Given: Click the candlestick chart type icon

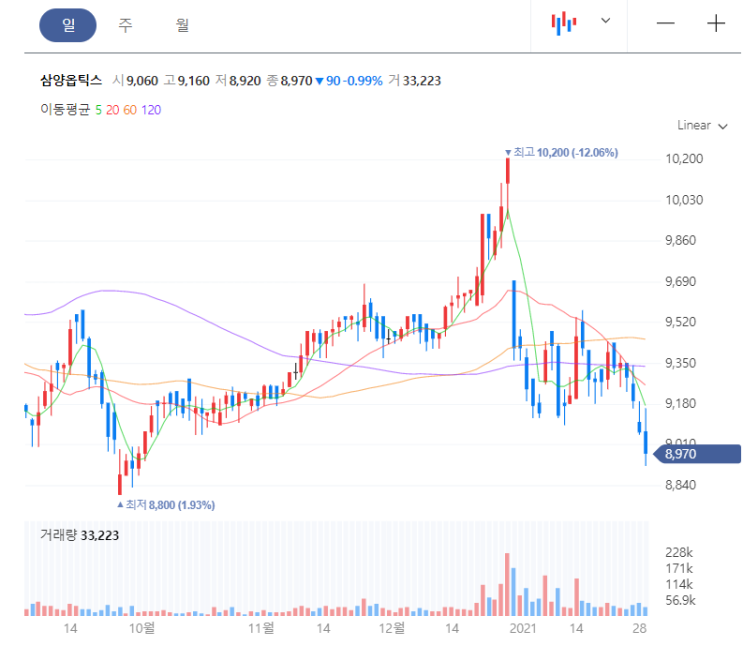Looking at the screenshot, I should (x=564, y=23).
